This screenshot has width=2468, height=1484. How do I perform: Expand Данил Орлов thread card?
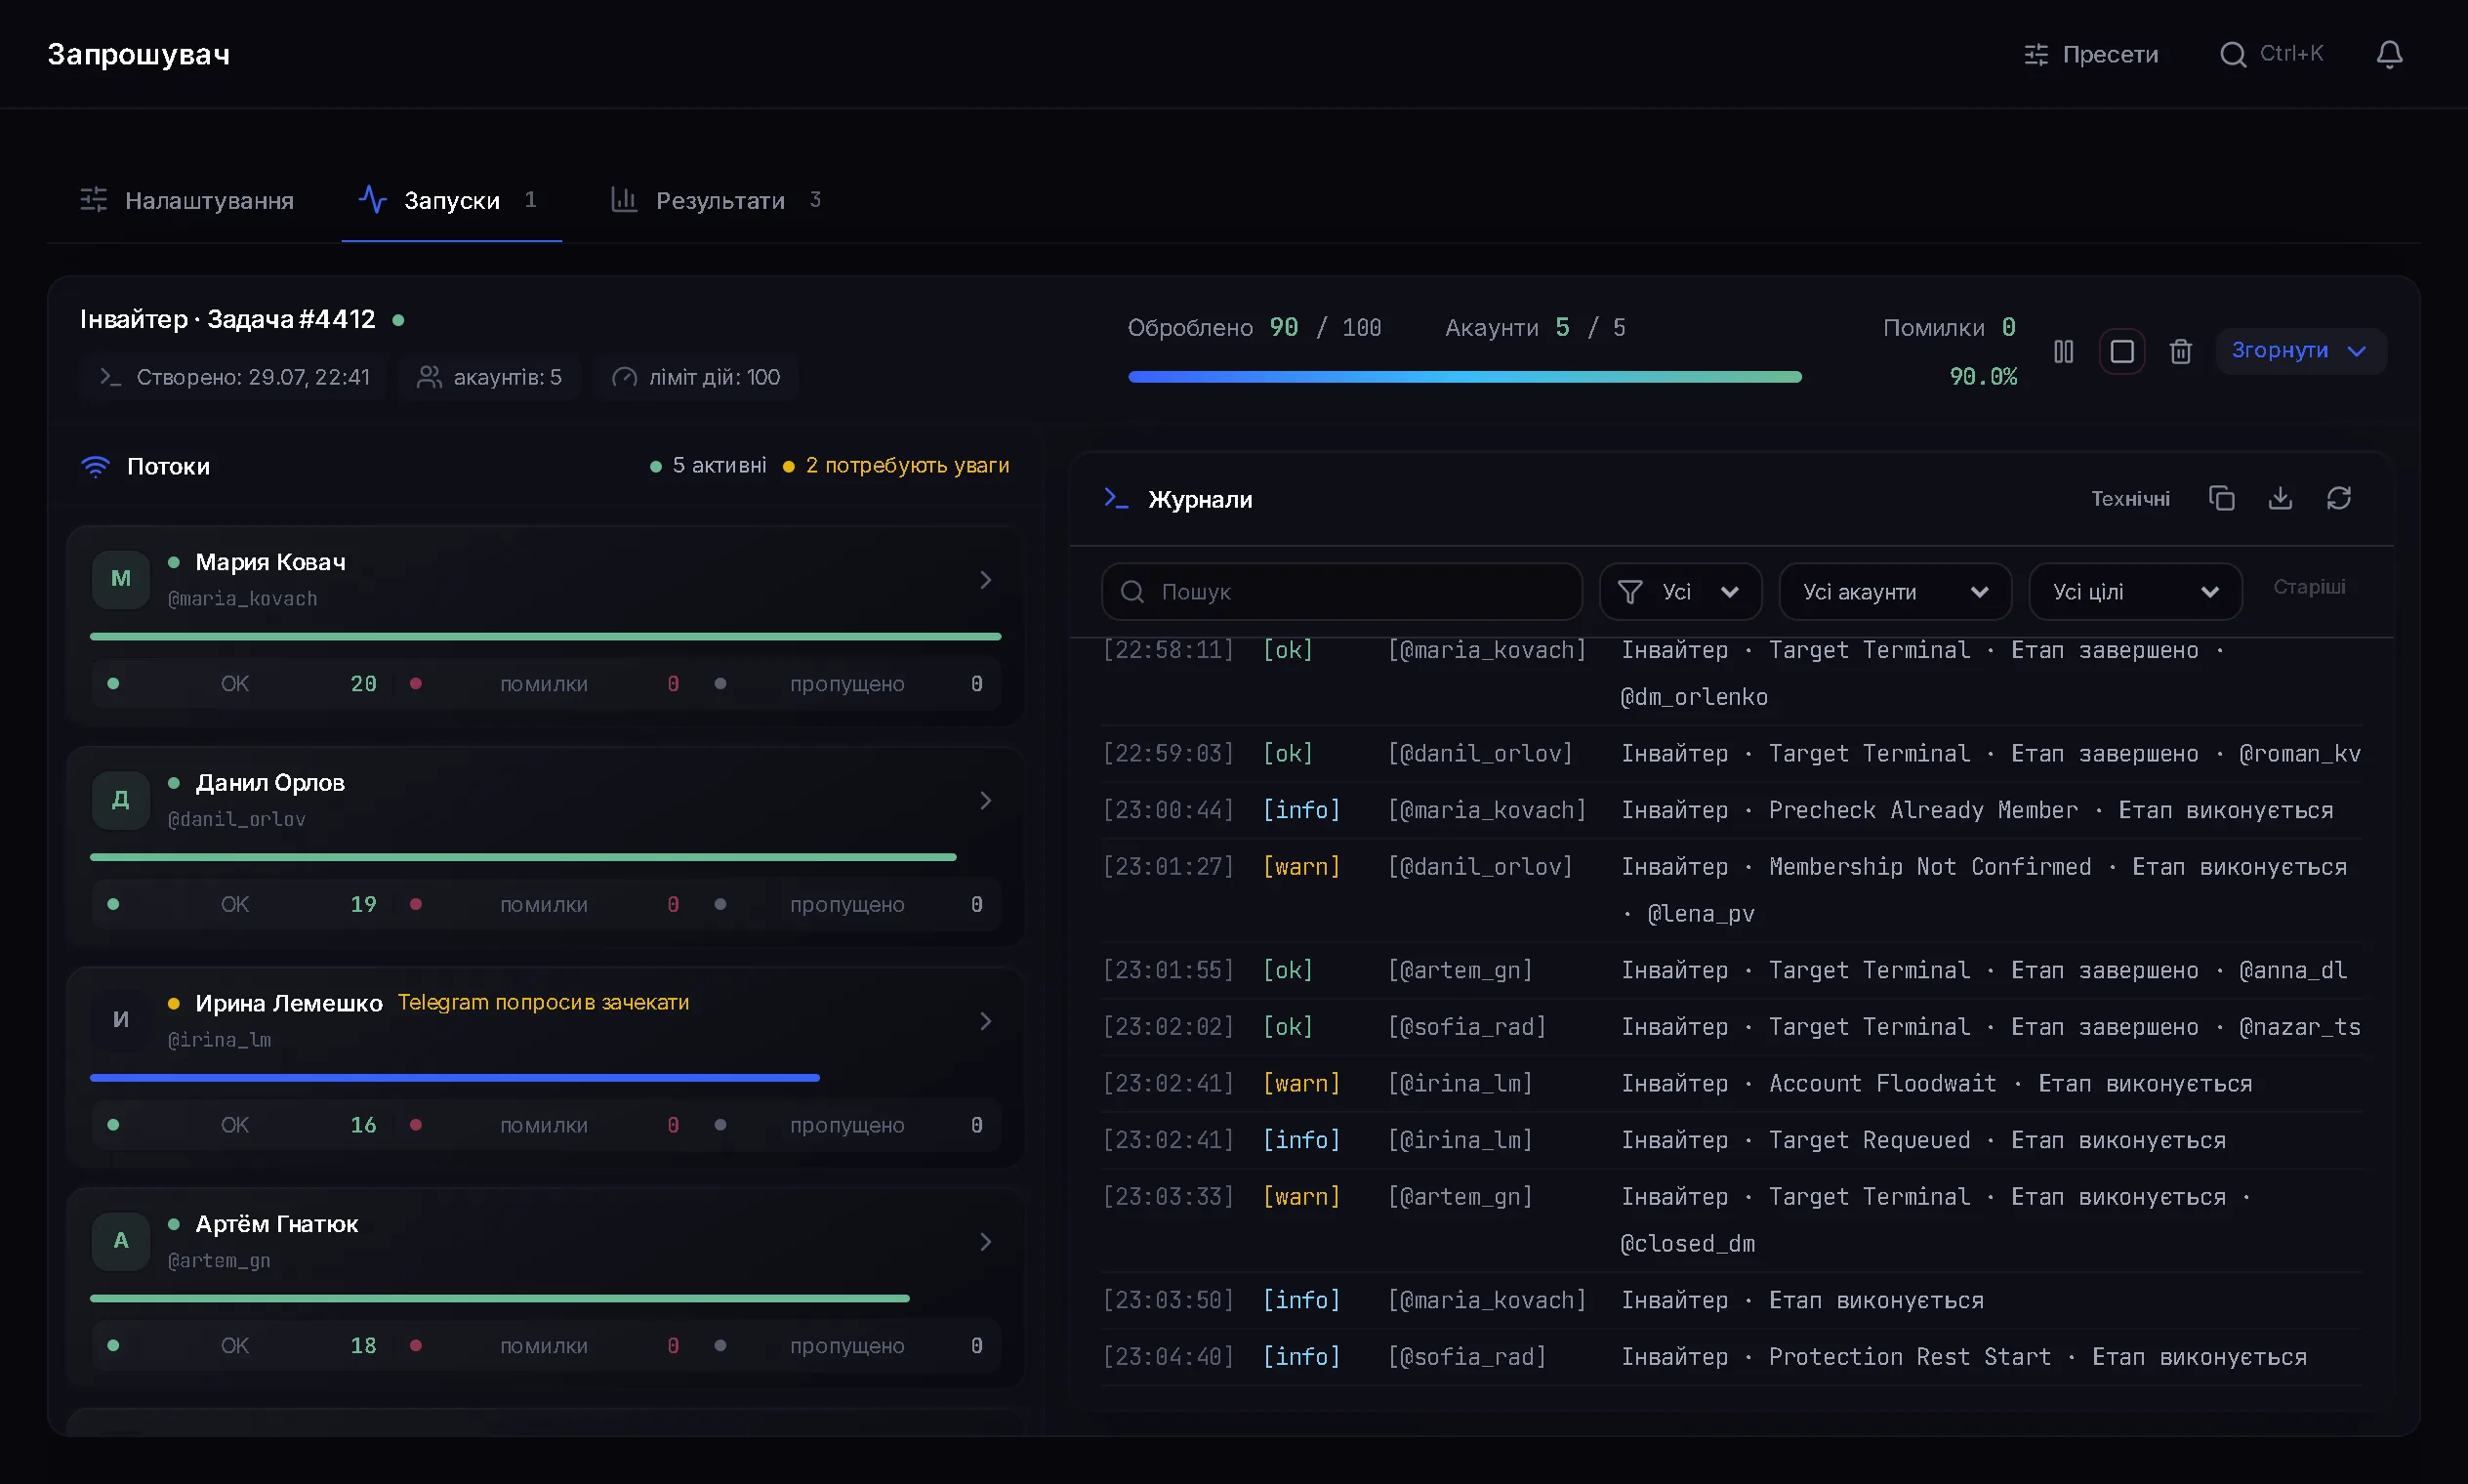point(985,801)
